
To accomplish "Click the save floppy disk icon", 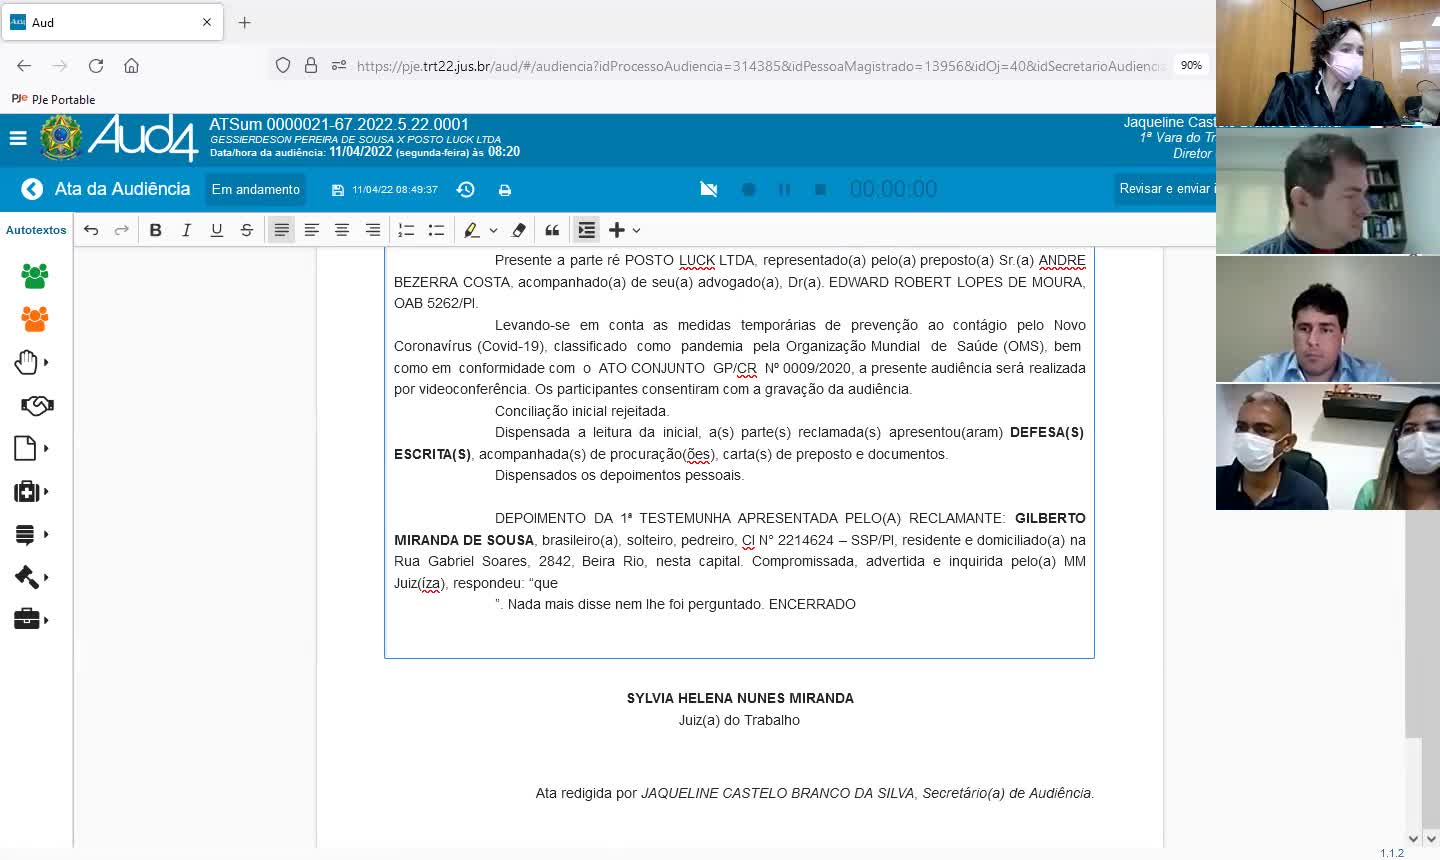I will 338,190.
